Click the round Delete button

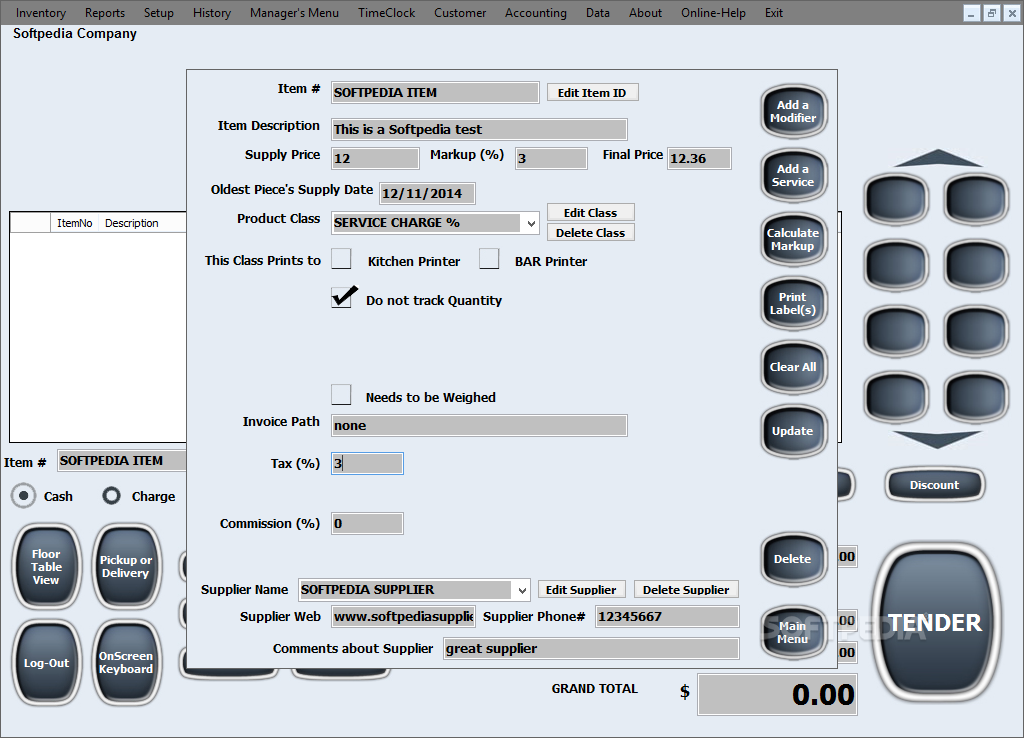[x=793, y=559]
